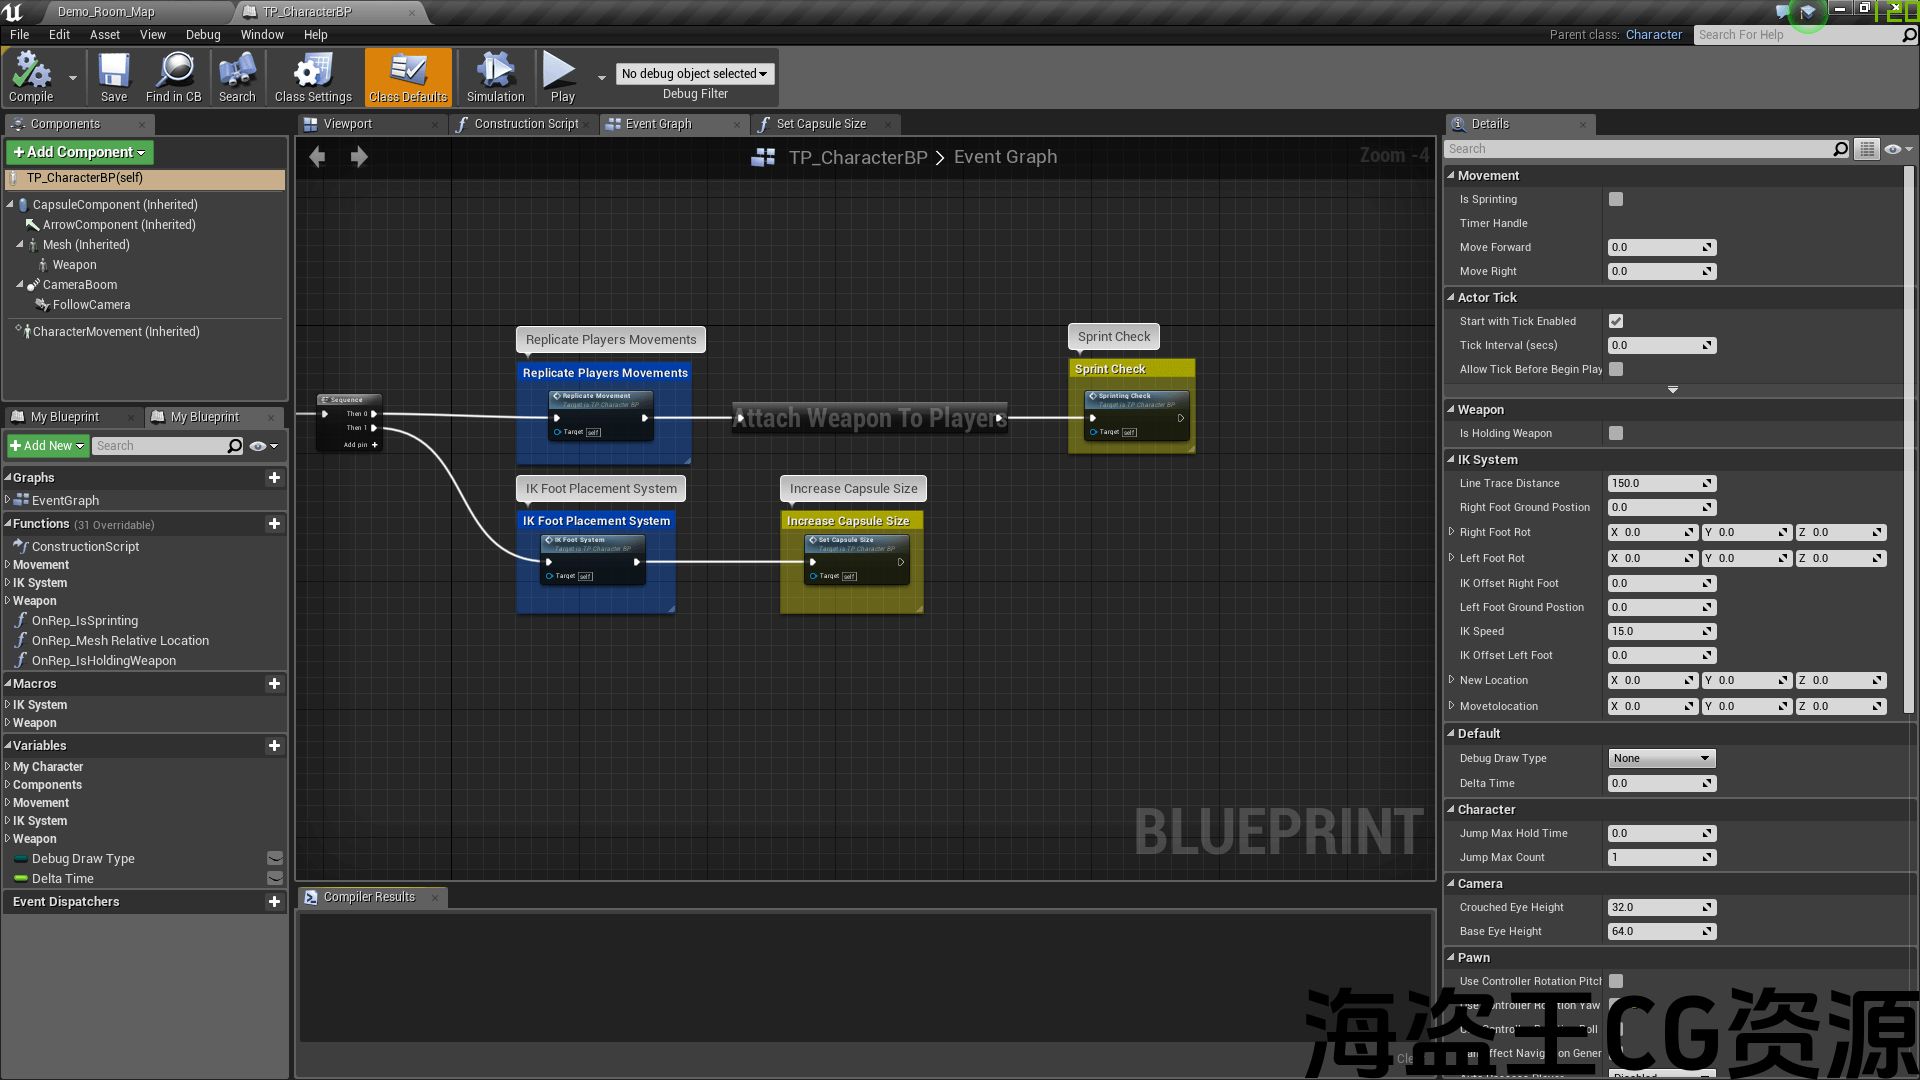Viewport: 1920px width, 1080px height.
Task: Select the FollowCamera component
Action: pos(91,305)
